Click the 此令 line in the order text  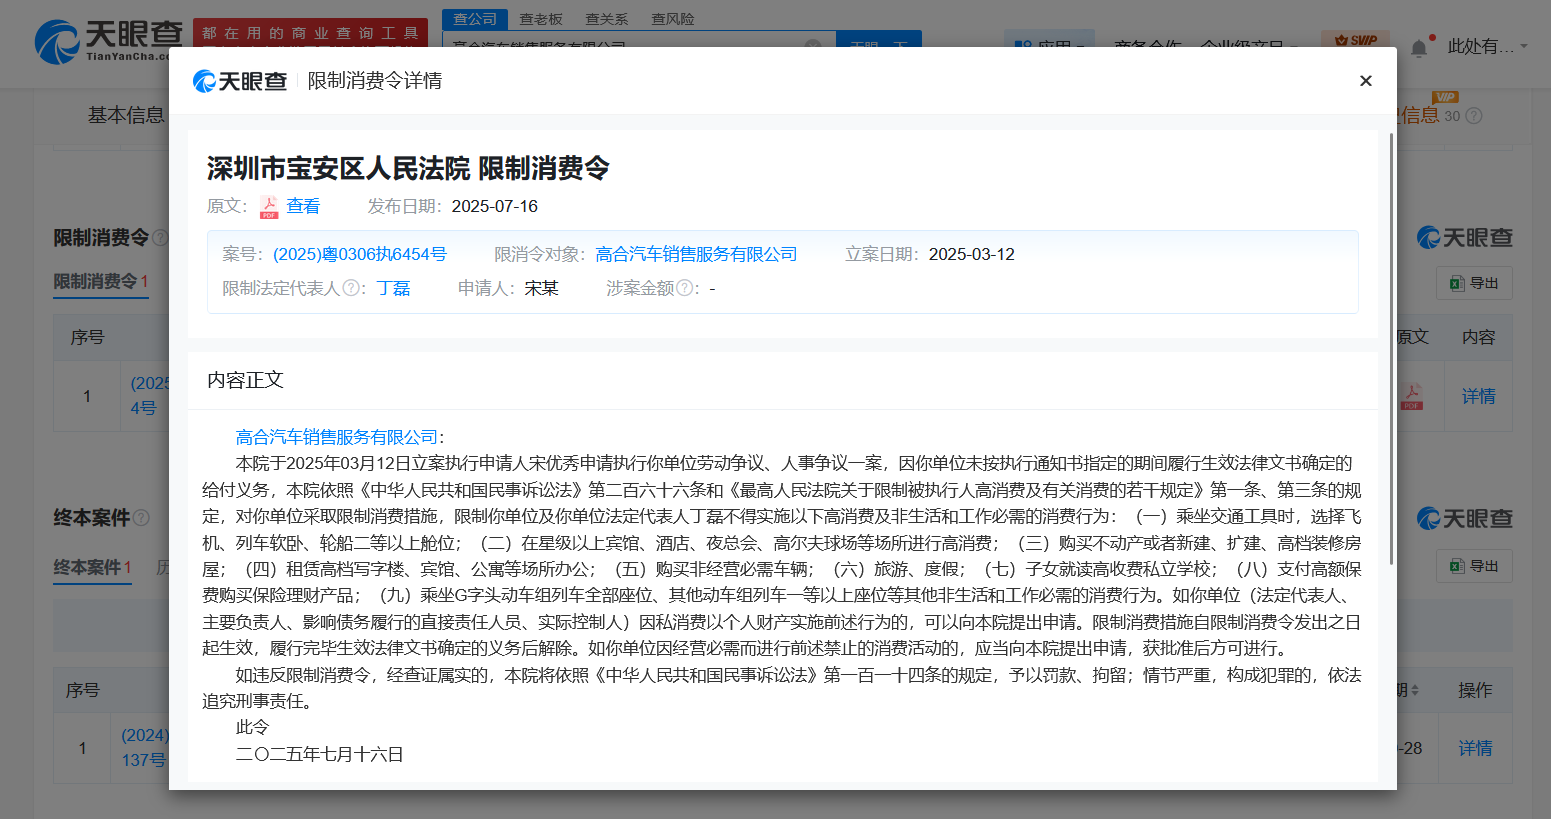point(252,728)
